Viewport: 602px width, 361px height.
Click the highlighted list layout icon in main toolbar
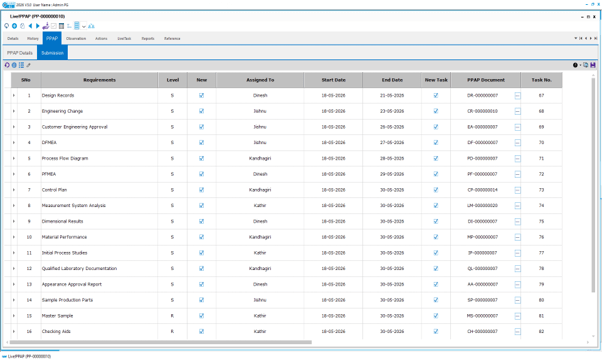77,26
